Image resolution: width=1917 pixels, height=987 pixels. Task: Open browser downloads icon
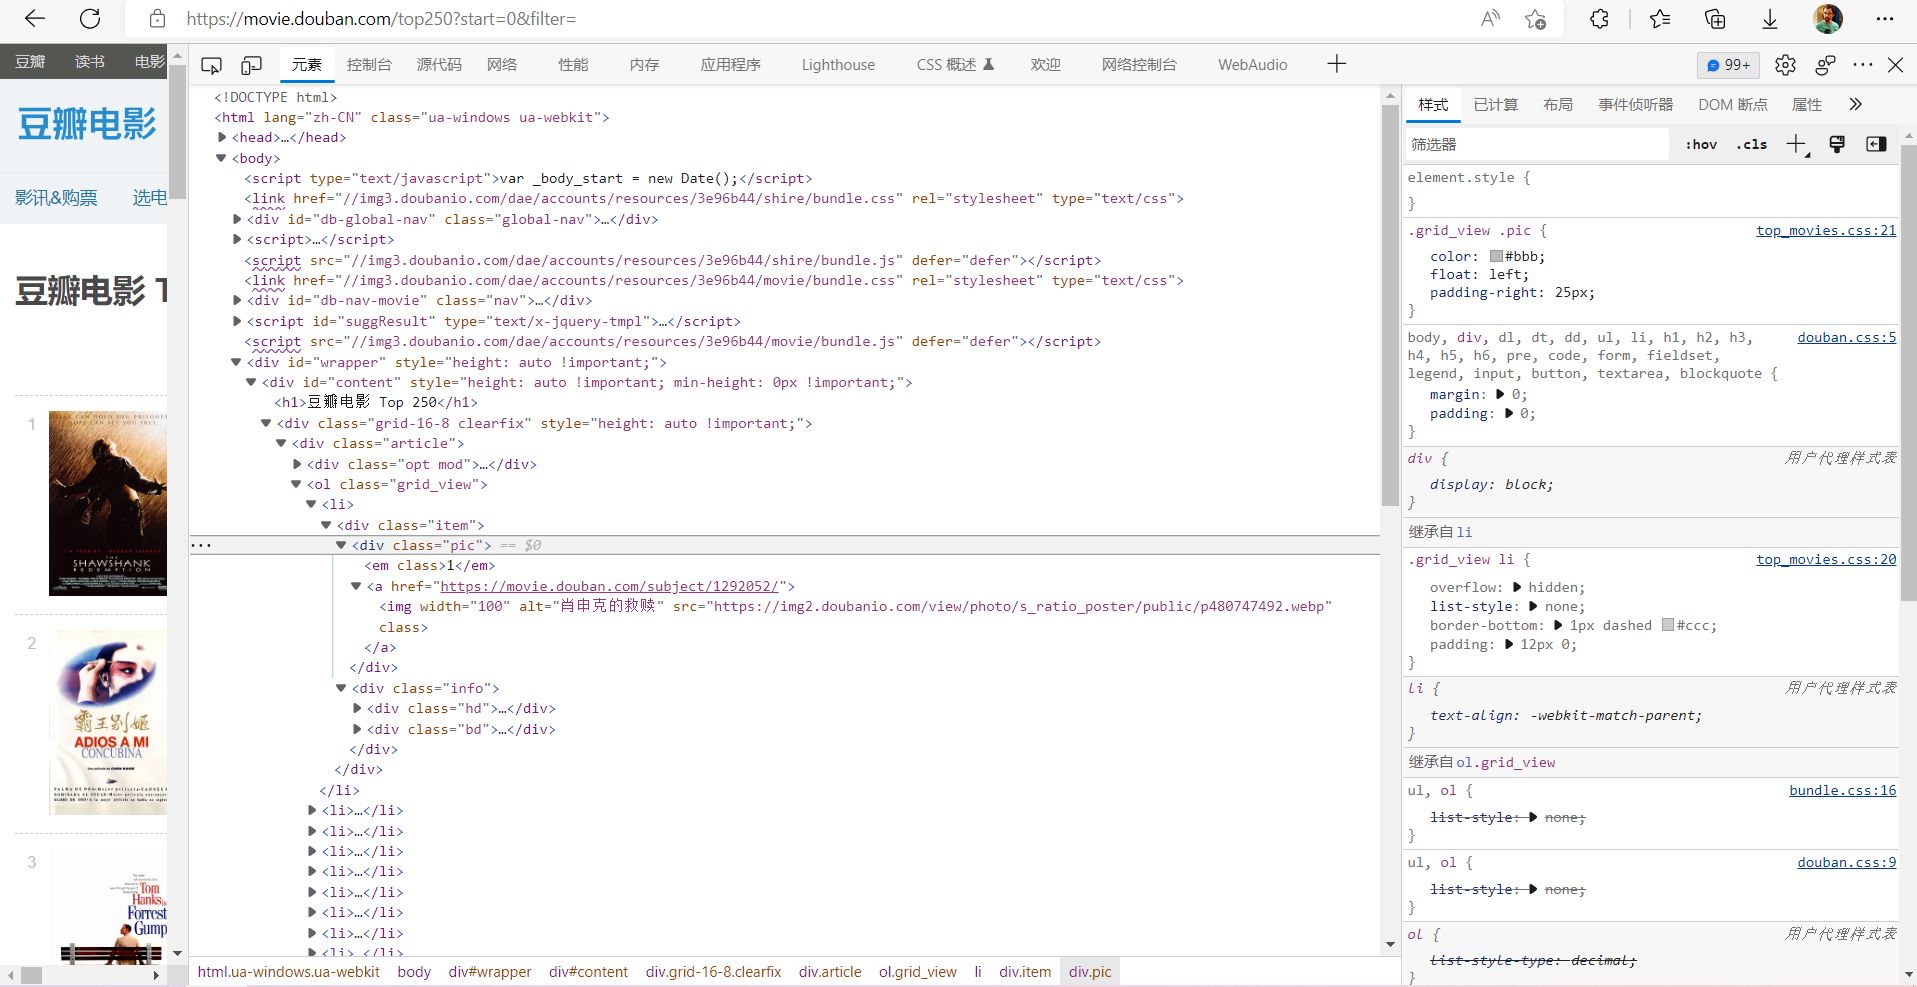pos(1769,19)
